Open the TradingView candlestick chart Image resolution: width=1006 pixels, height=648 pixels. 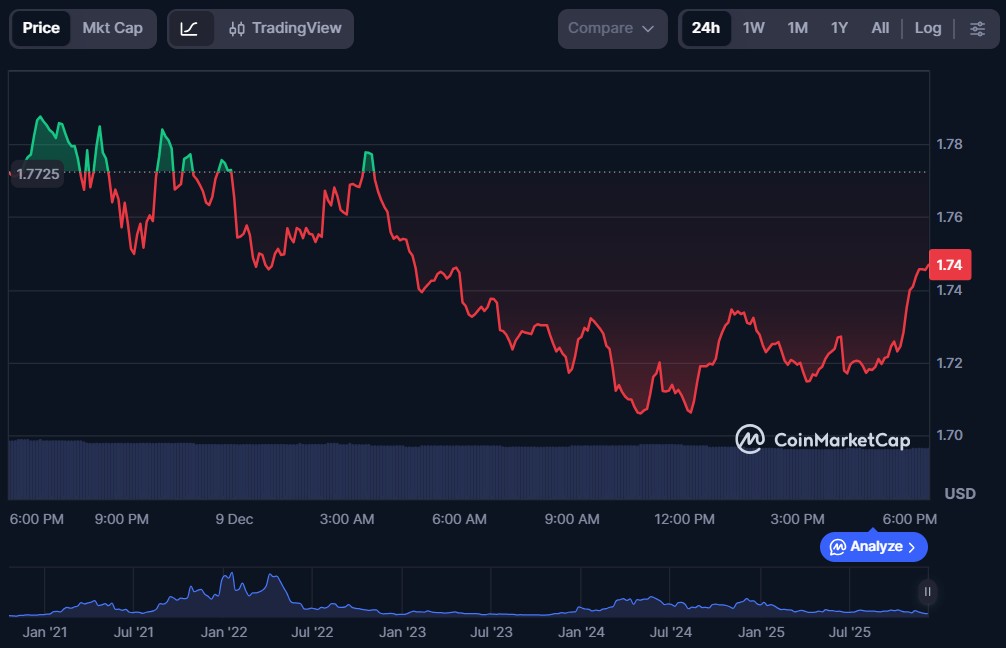pos(285,28)
